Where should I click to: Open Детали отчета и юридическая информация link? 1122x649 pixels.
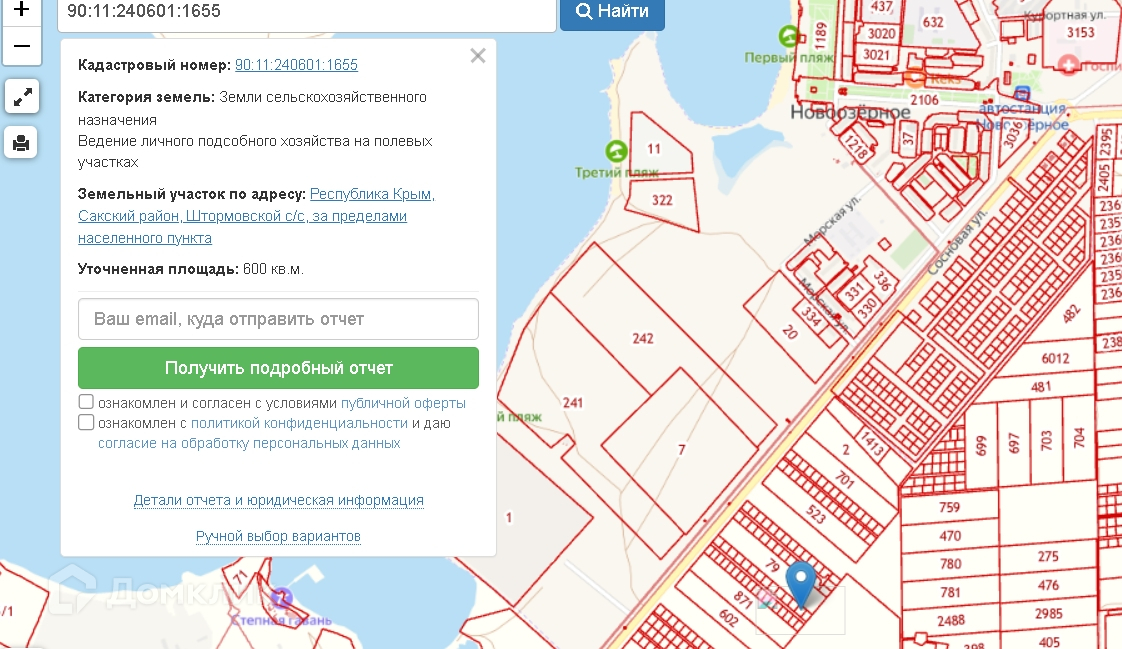click(278, 500)
